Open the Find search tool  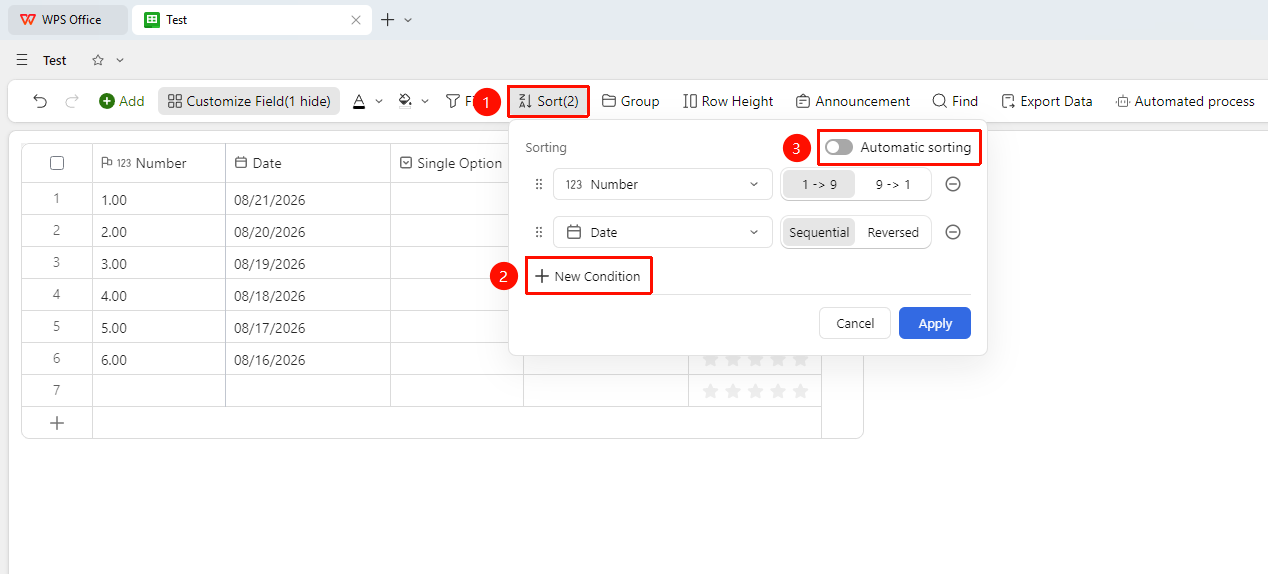click(x=955, y=101)
